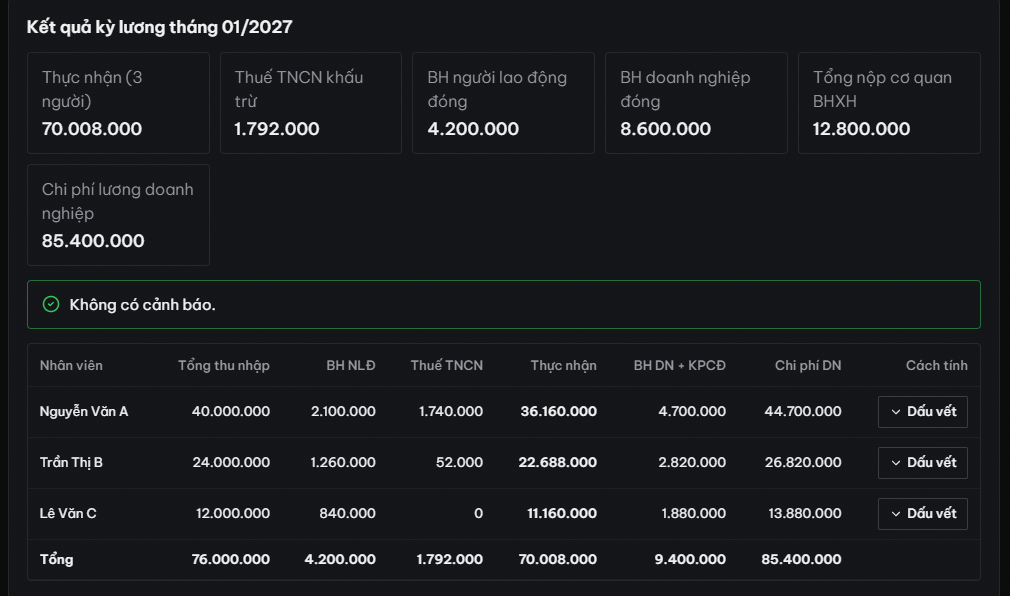Click the Cách tính column header
Screen dimensions: 1010x596
tap(937, 365)
